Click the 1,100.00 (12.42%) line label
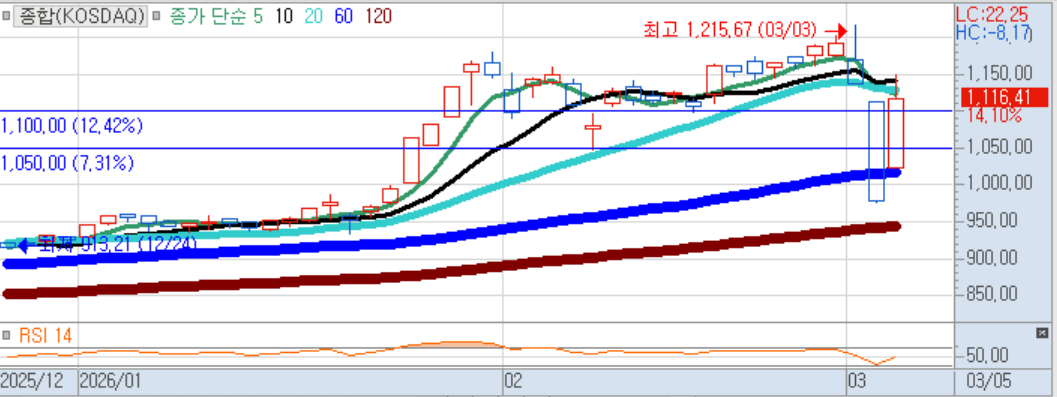The height and width of the screenshot is (397, 1057). (x=72, y=125)
